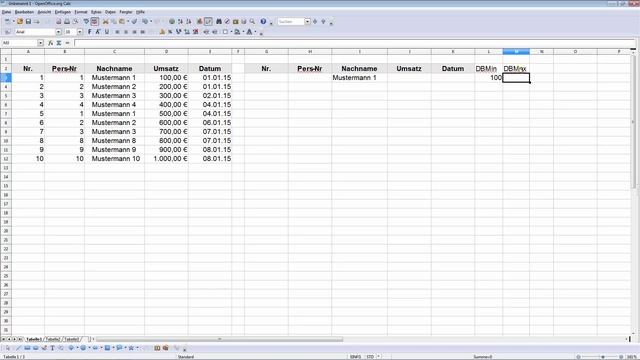Expand the Basic Shapes dropdown in drawing toolbar
The height and width of the screenshot is (360, 640).
point(77,348)
